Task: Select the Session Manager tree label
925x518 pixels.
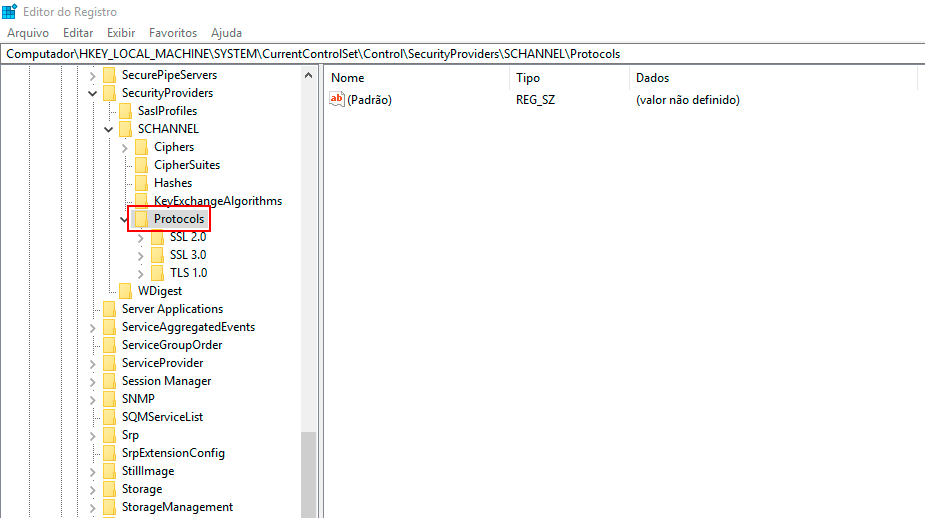Action: pos(166,381)
